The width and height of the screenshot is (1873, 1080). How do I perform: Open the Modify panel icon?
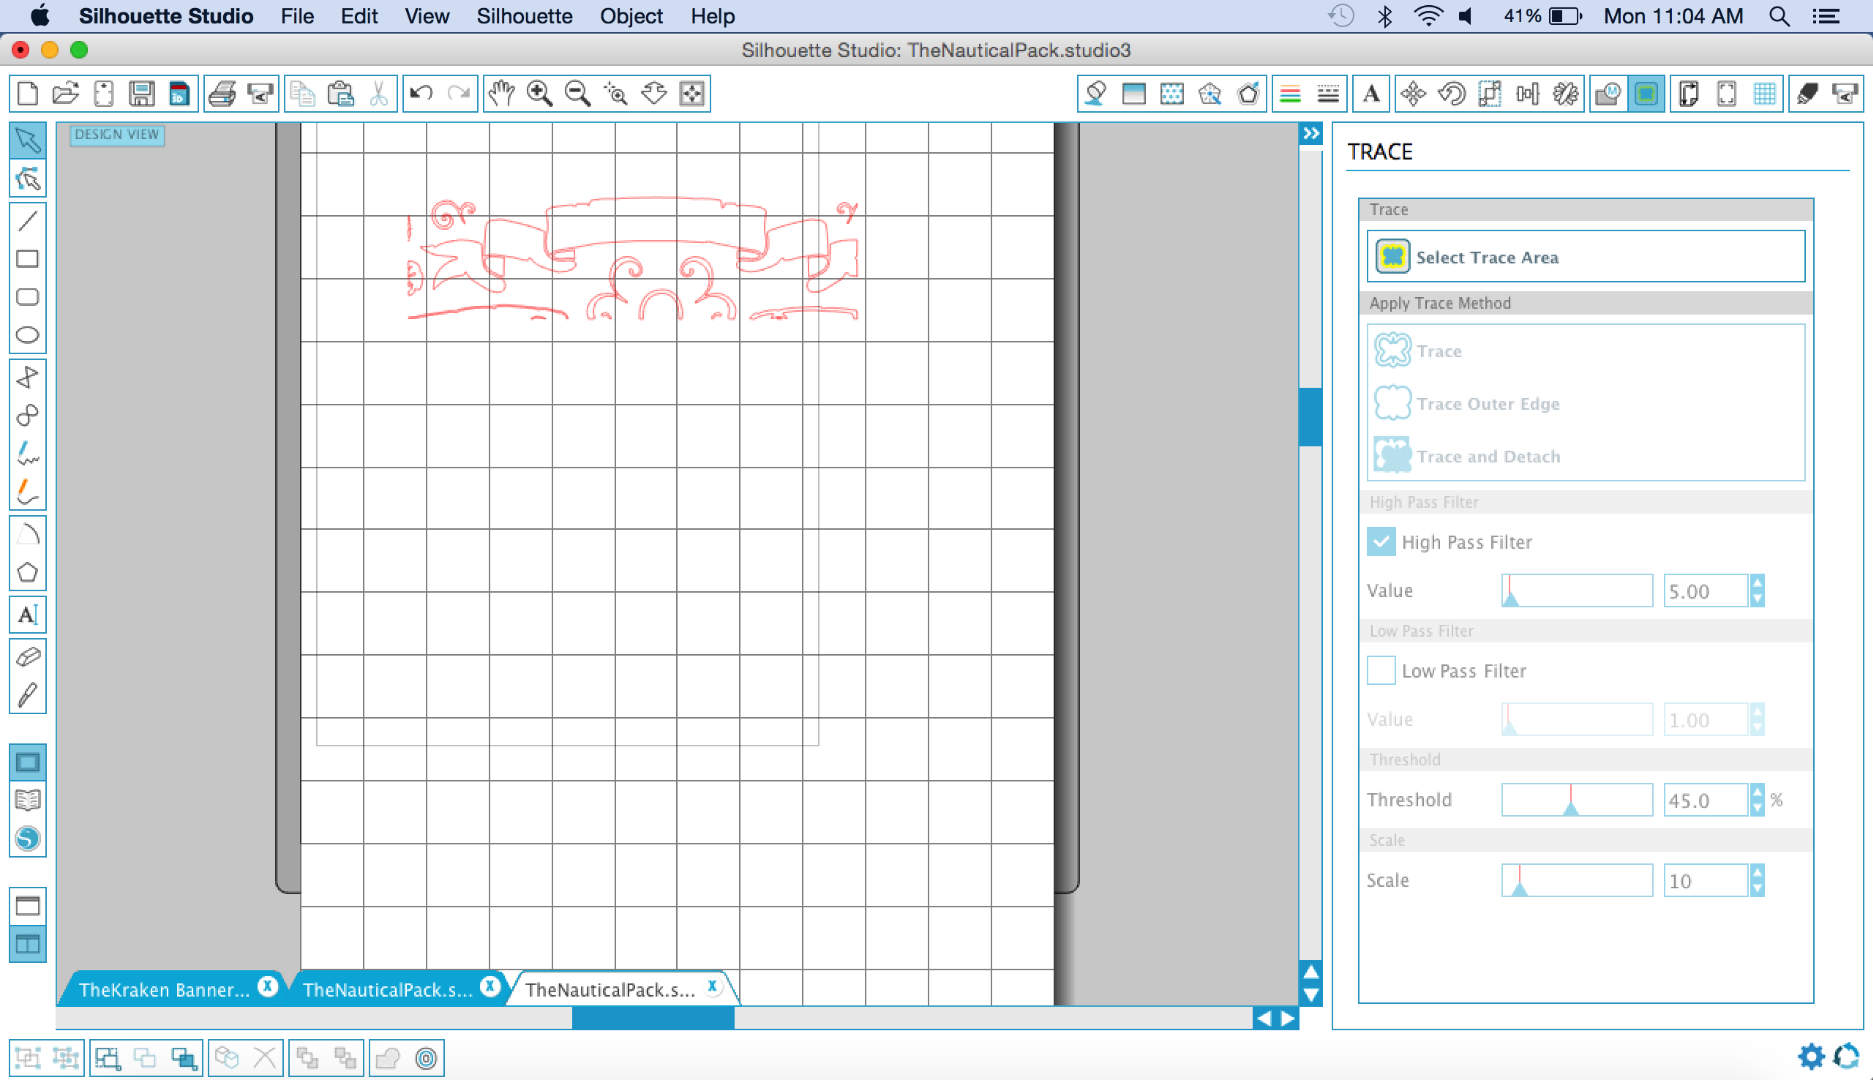[x=1608, y=94]
